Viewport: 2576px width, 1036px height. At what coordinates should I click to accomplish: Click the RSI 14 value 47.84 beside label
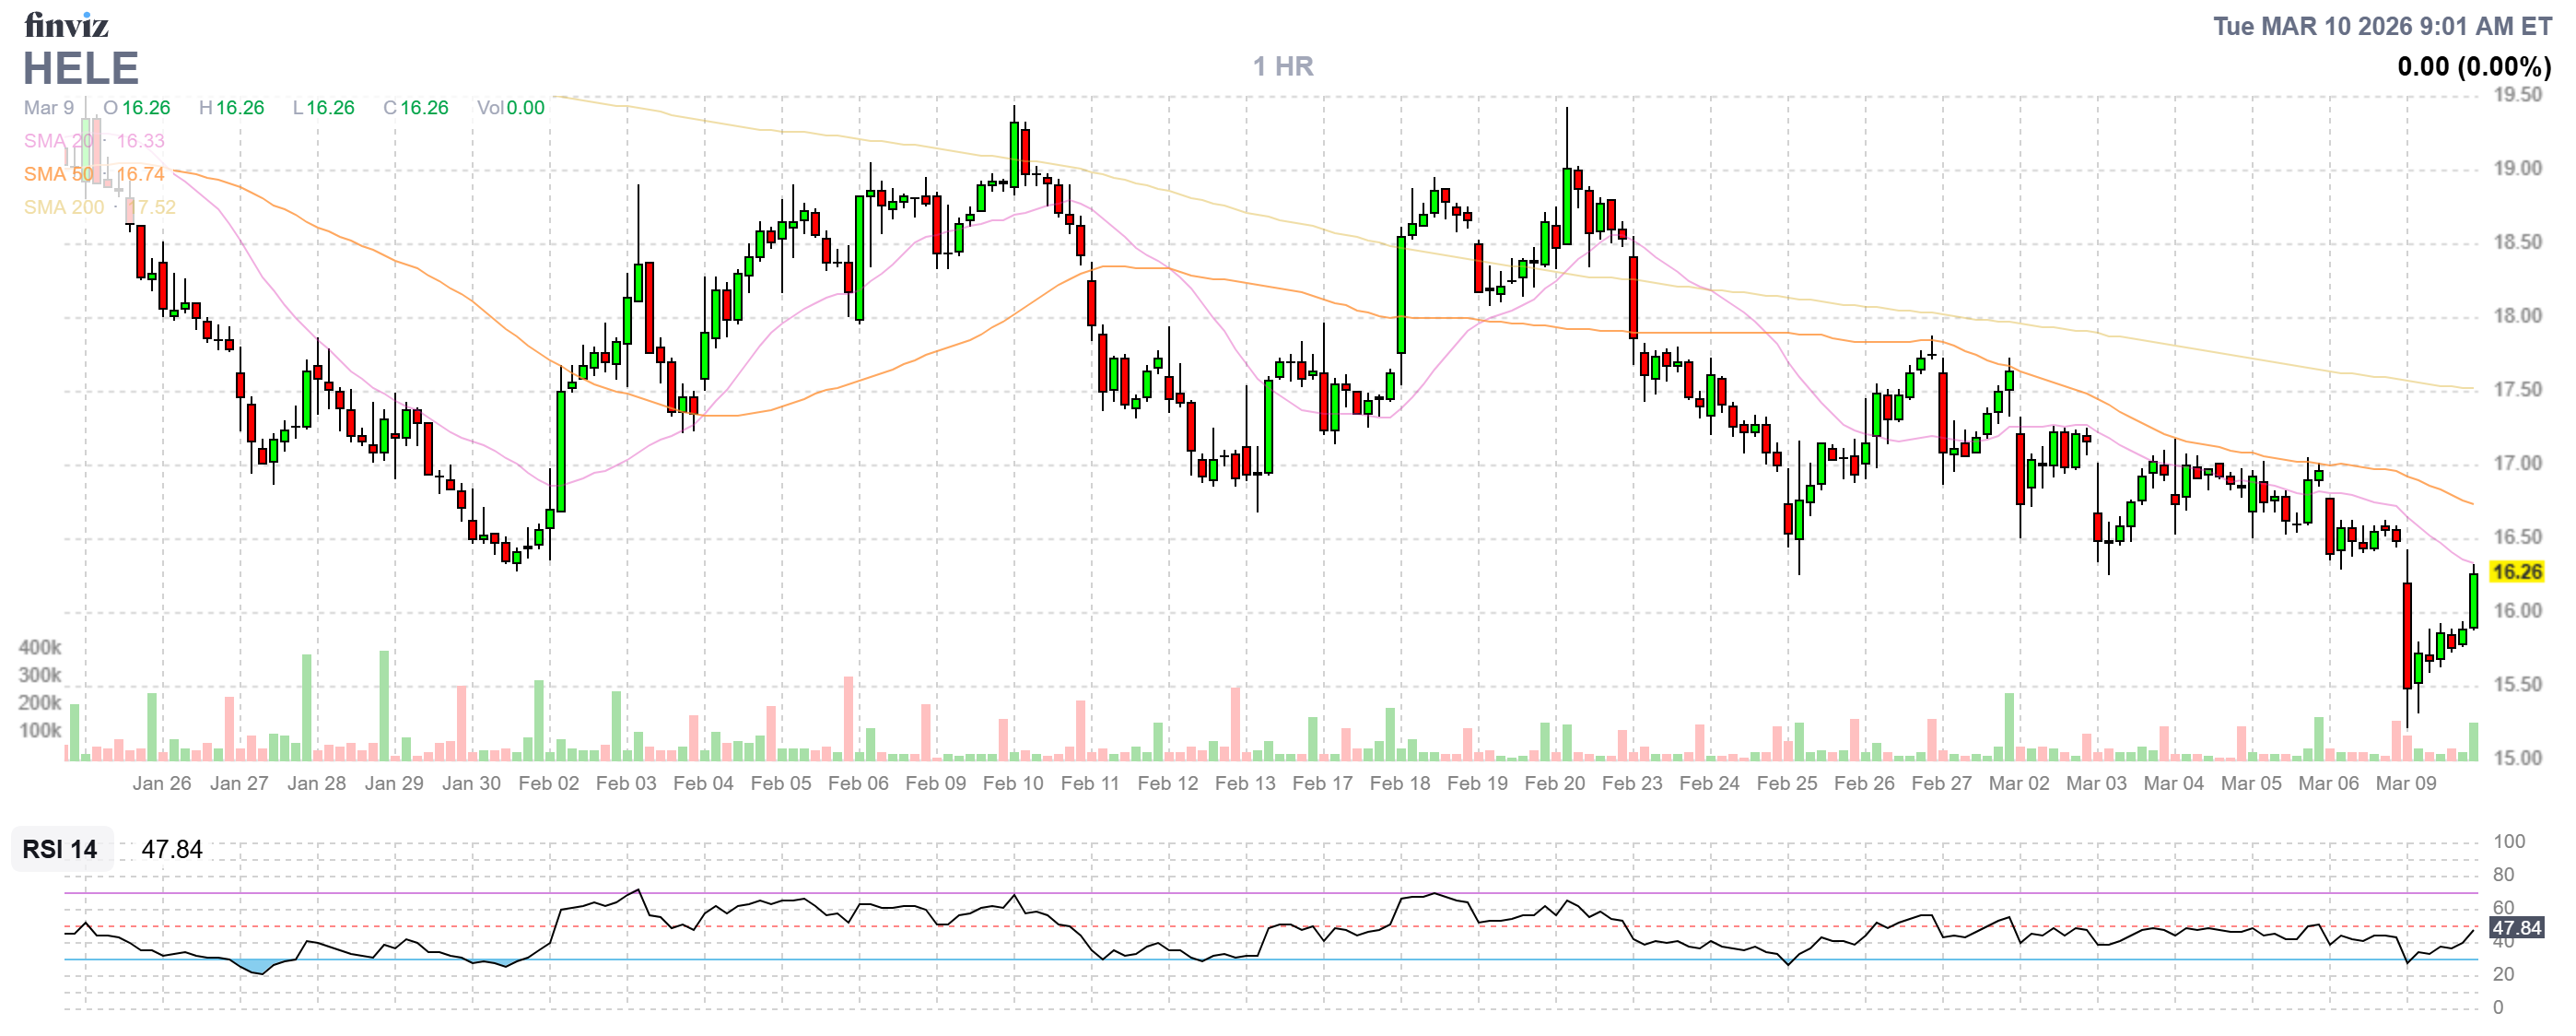tap(172, 849)
